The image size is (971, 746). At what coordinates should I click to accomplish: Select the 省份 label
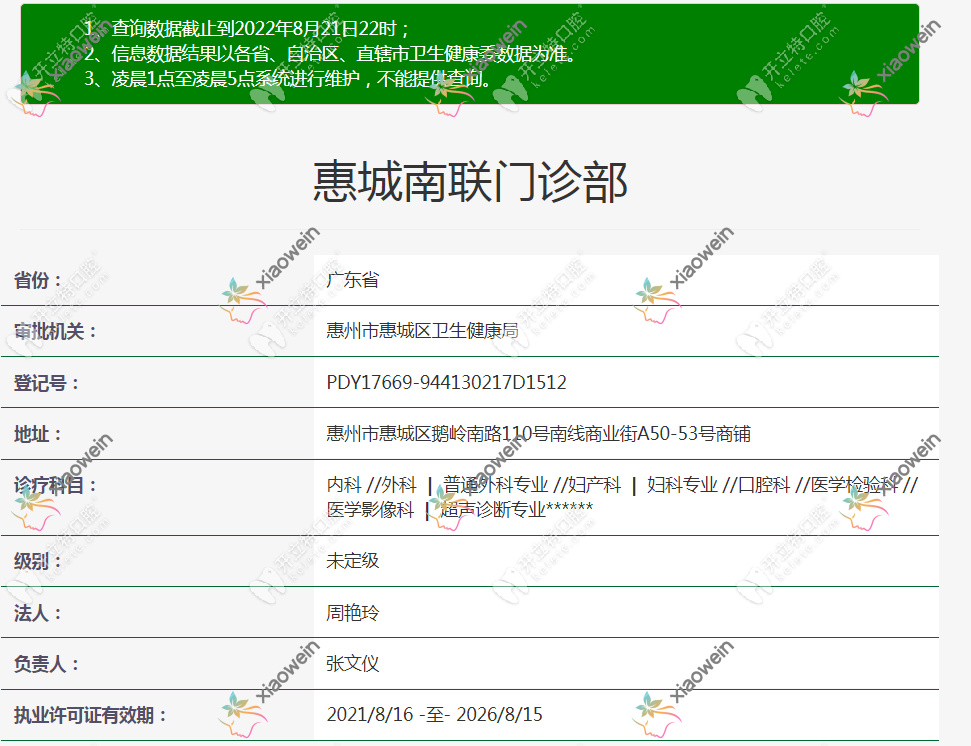tap(38, 280)
